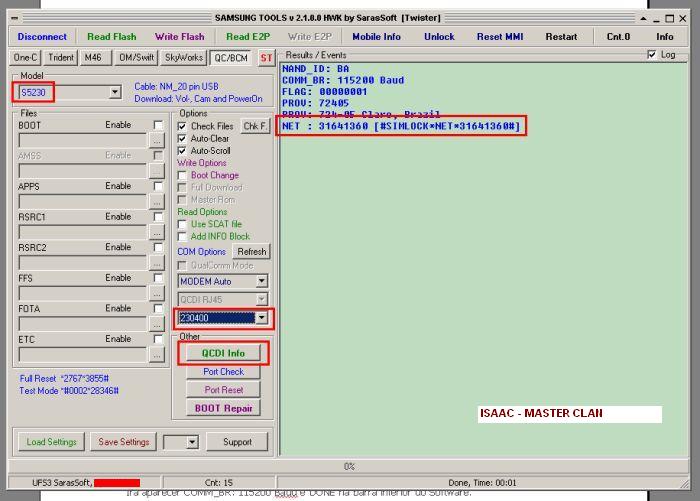Click the BOOT Repair button
Image resolution: width=700 pixels, height=501 pixels.
223,408
